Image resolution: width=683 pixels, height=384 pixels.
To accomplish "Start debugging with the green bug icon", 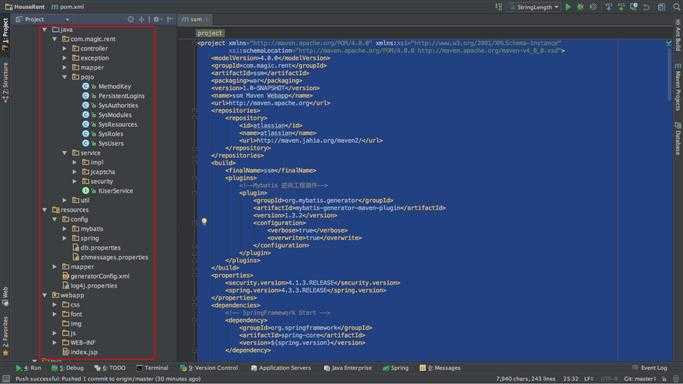I will [x=580, y=7].
